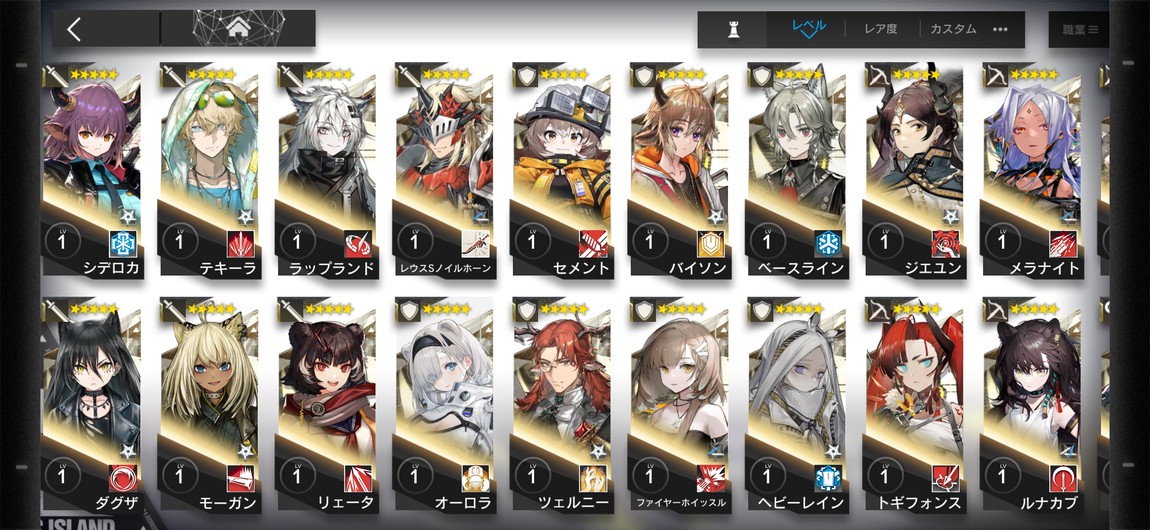Click the shield class icon on セメント card

(526, 76)
